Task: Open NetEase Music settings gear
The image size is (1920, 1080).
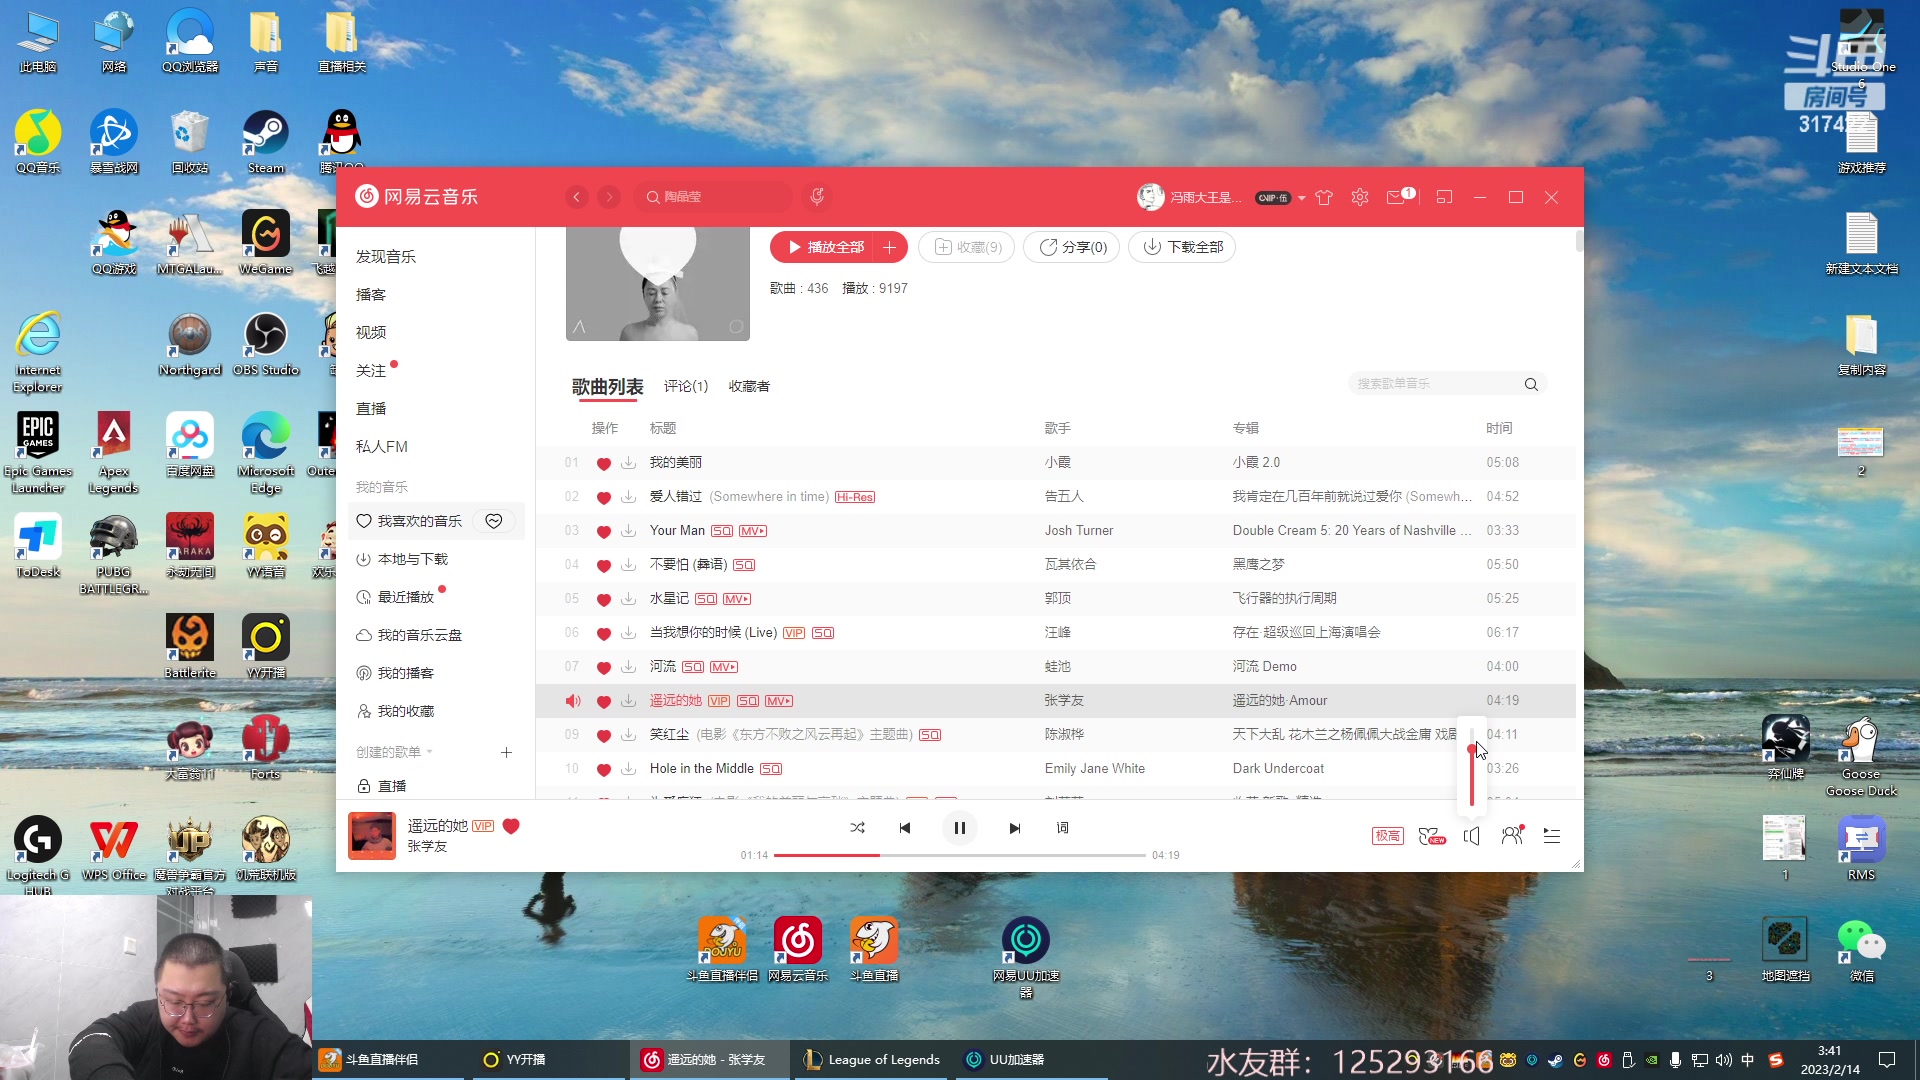Action: (x=1359, y=197)
